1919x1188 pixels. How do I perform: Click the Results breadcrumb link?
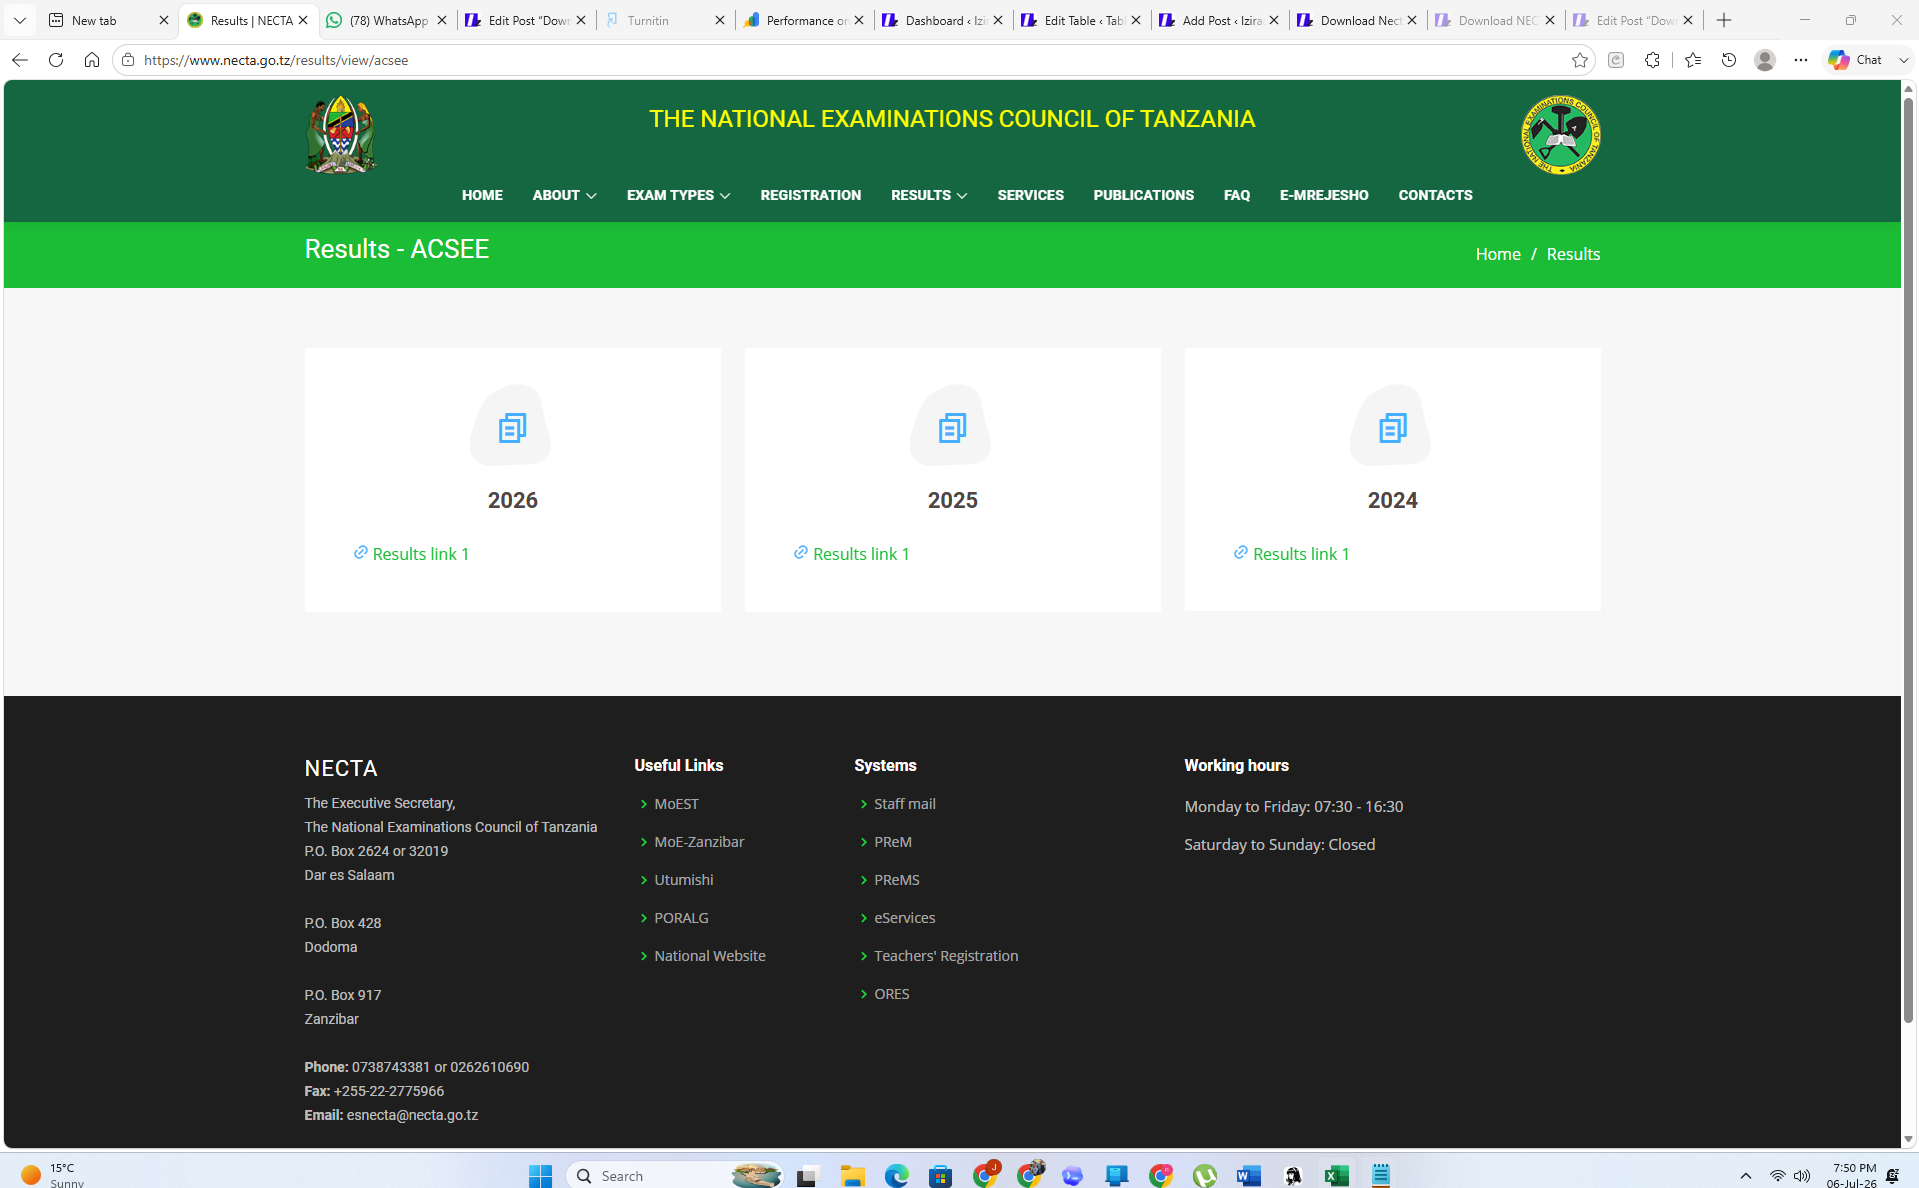point(1573,254)
